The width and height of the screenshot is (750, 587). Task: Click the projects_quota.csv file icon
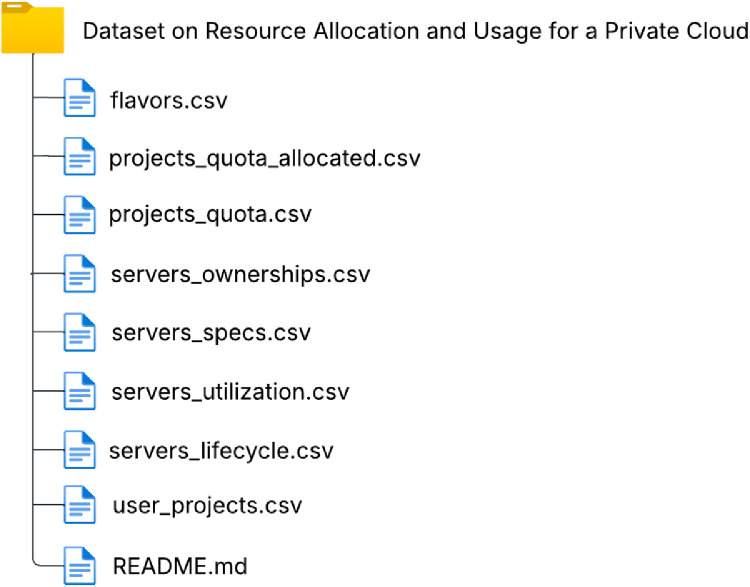79,215
